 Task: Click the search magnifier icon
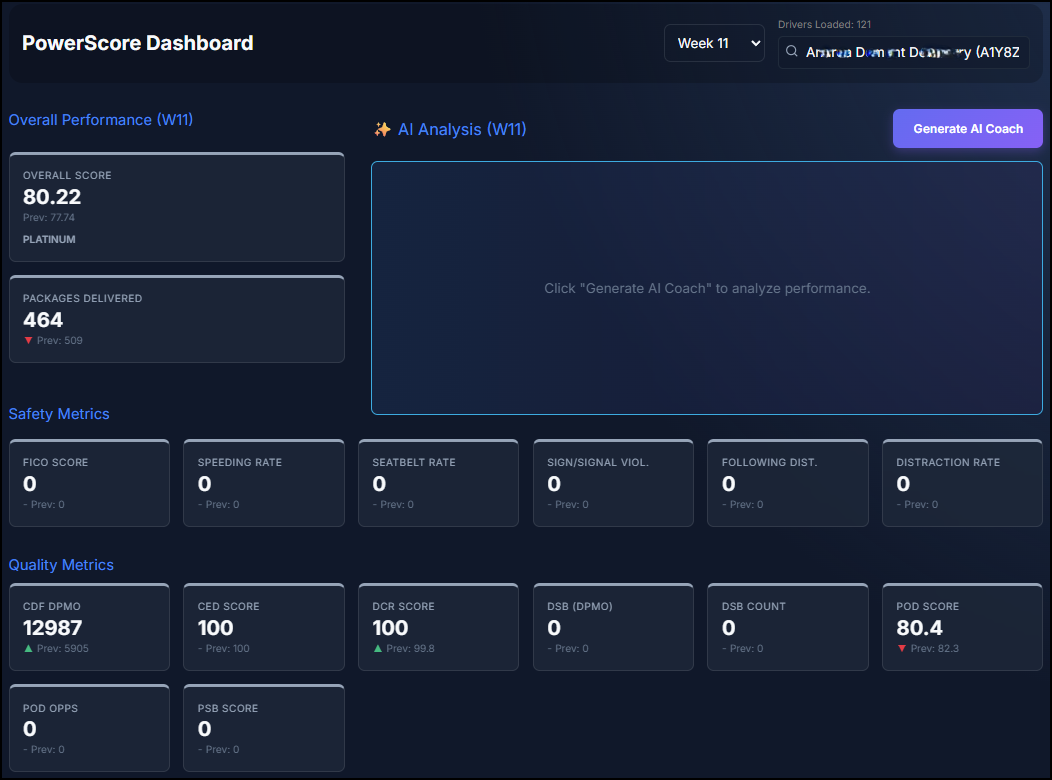[x=792, y=52]
